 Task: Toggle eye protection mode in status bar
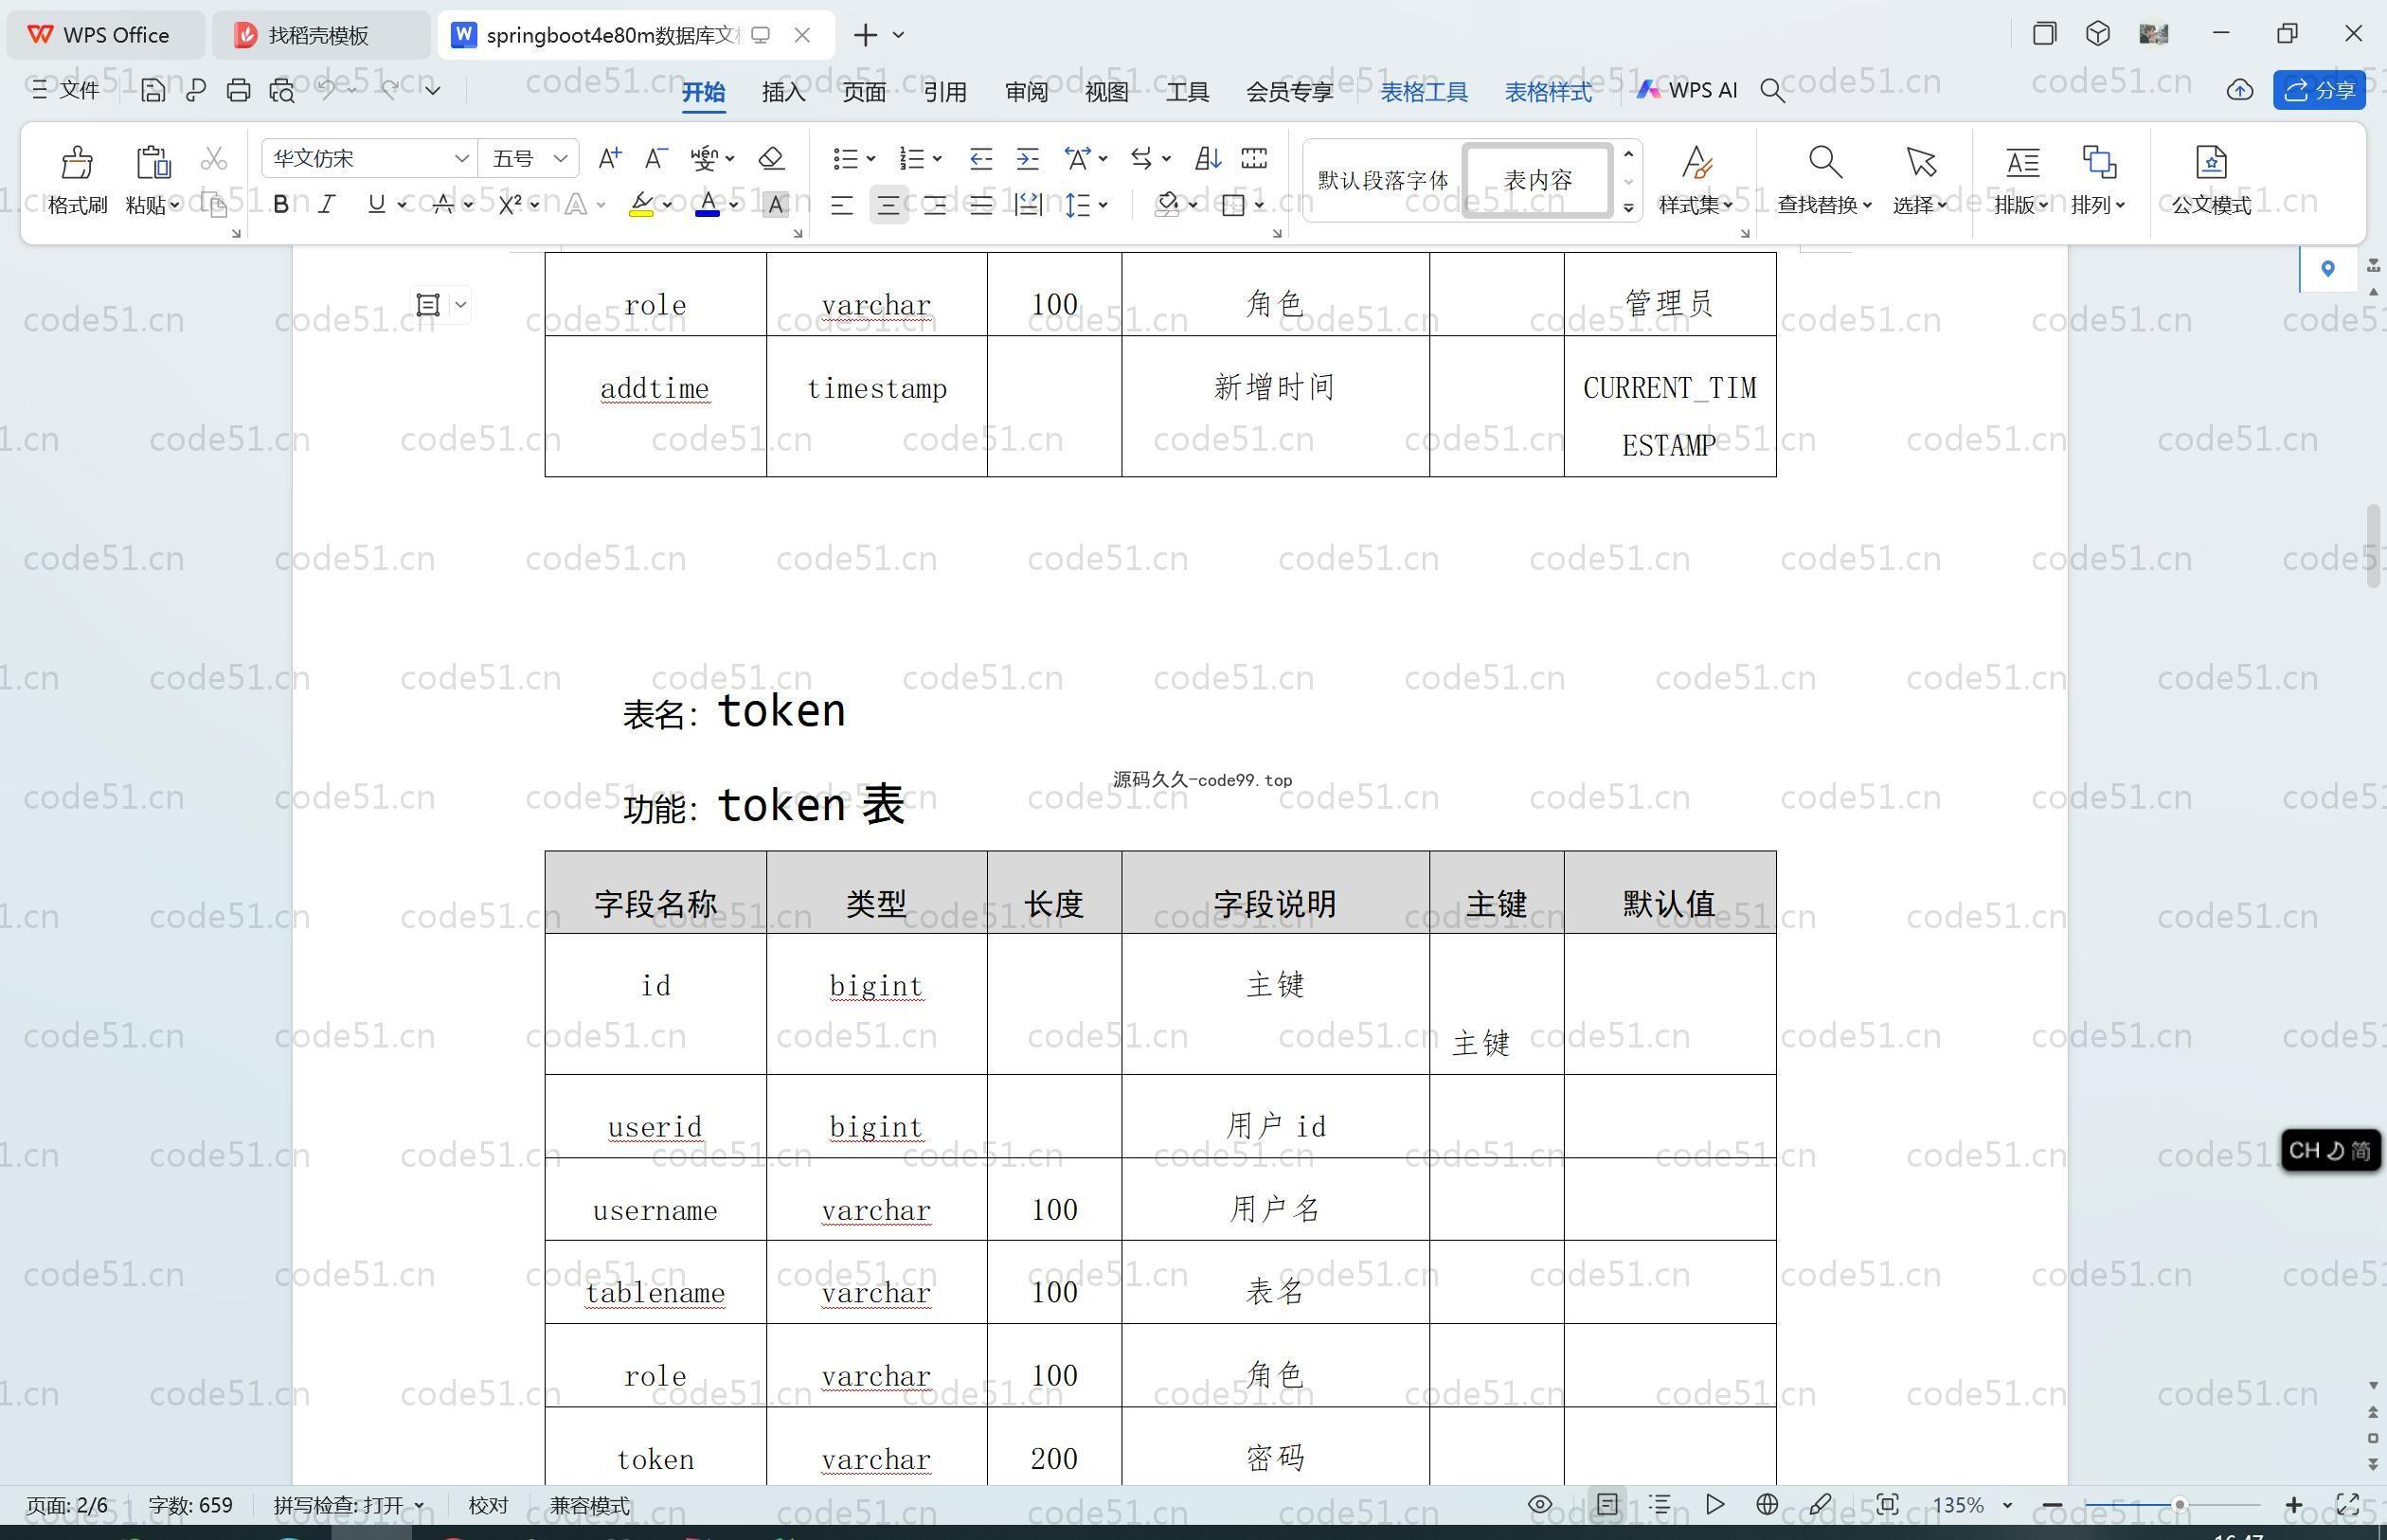click(1540, 1504)
